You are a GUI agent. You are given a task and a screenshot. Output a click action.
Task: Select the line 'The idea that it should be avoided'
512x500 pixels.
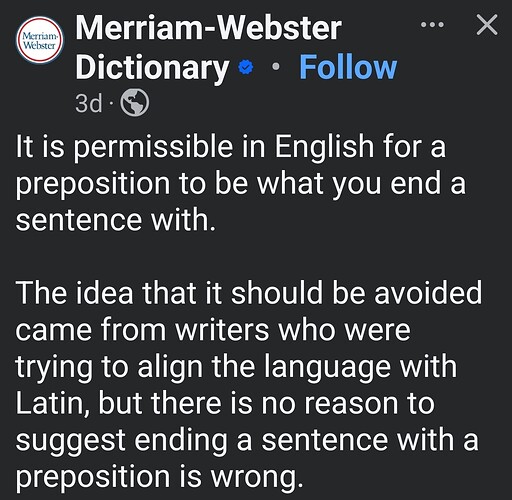(x=249, y=293)
